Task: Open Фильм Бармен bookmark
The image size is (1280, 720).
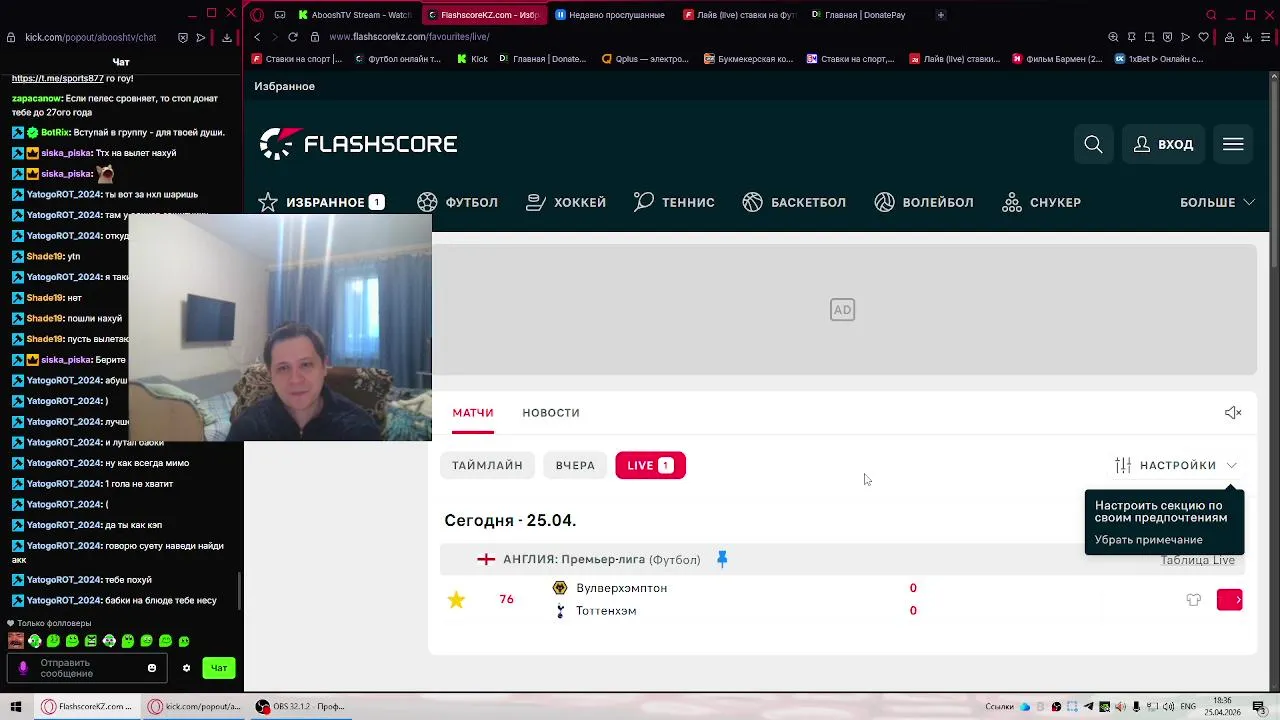Action: 1057,59
